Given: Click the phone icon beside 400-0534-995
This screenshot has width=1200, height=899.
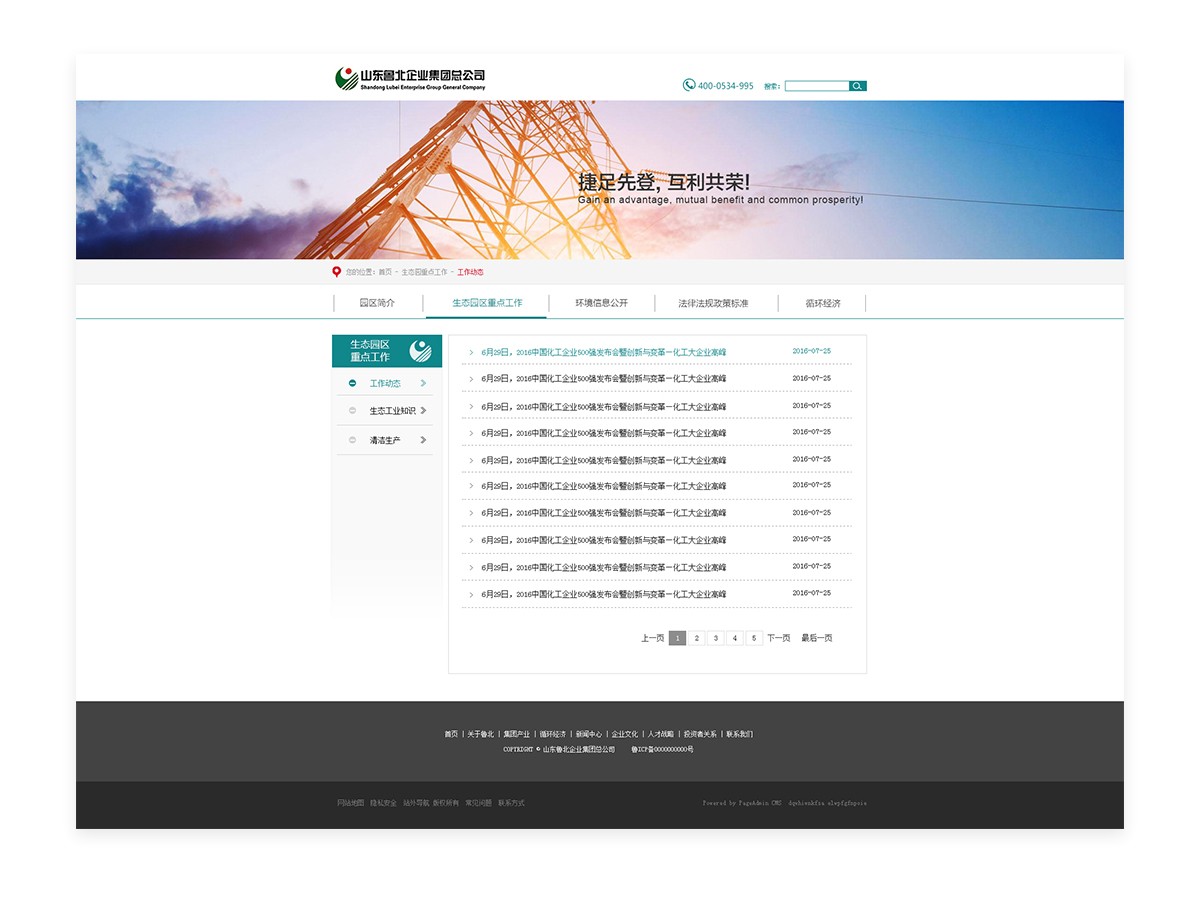Looking at the screenshot, I should coord(689,85).
